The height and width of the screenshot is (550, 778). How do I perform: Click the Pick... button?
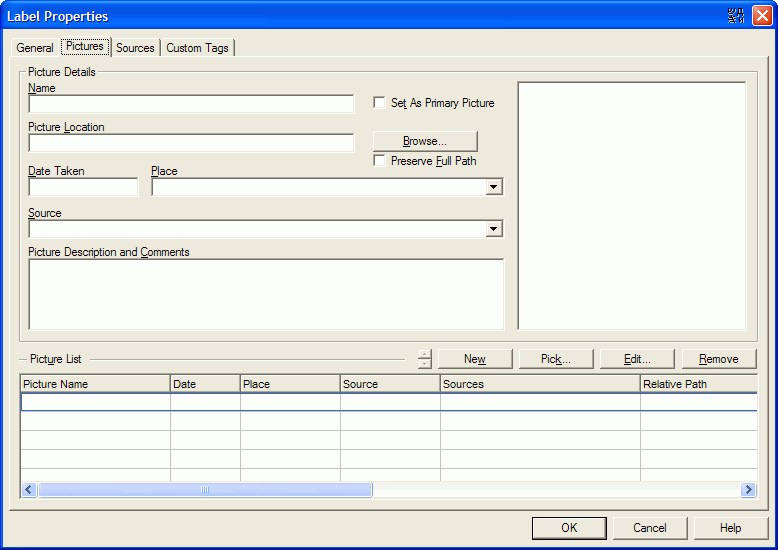pyautogui.click(x=555, y=359)
